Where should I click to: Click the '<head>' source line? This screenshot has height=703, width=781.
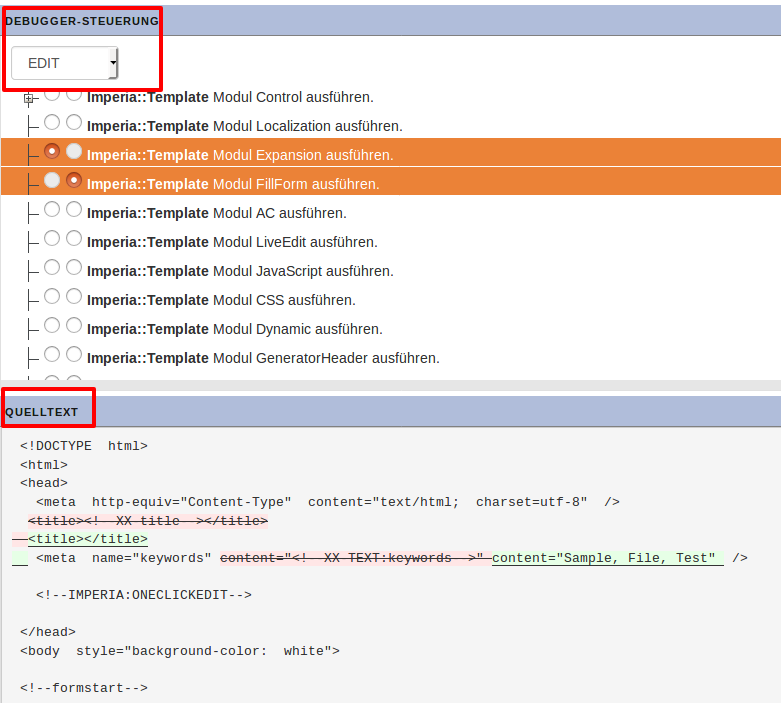point(44,483)
